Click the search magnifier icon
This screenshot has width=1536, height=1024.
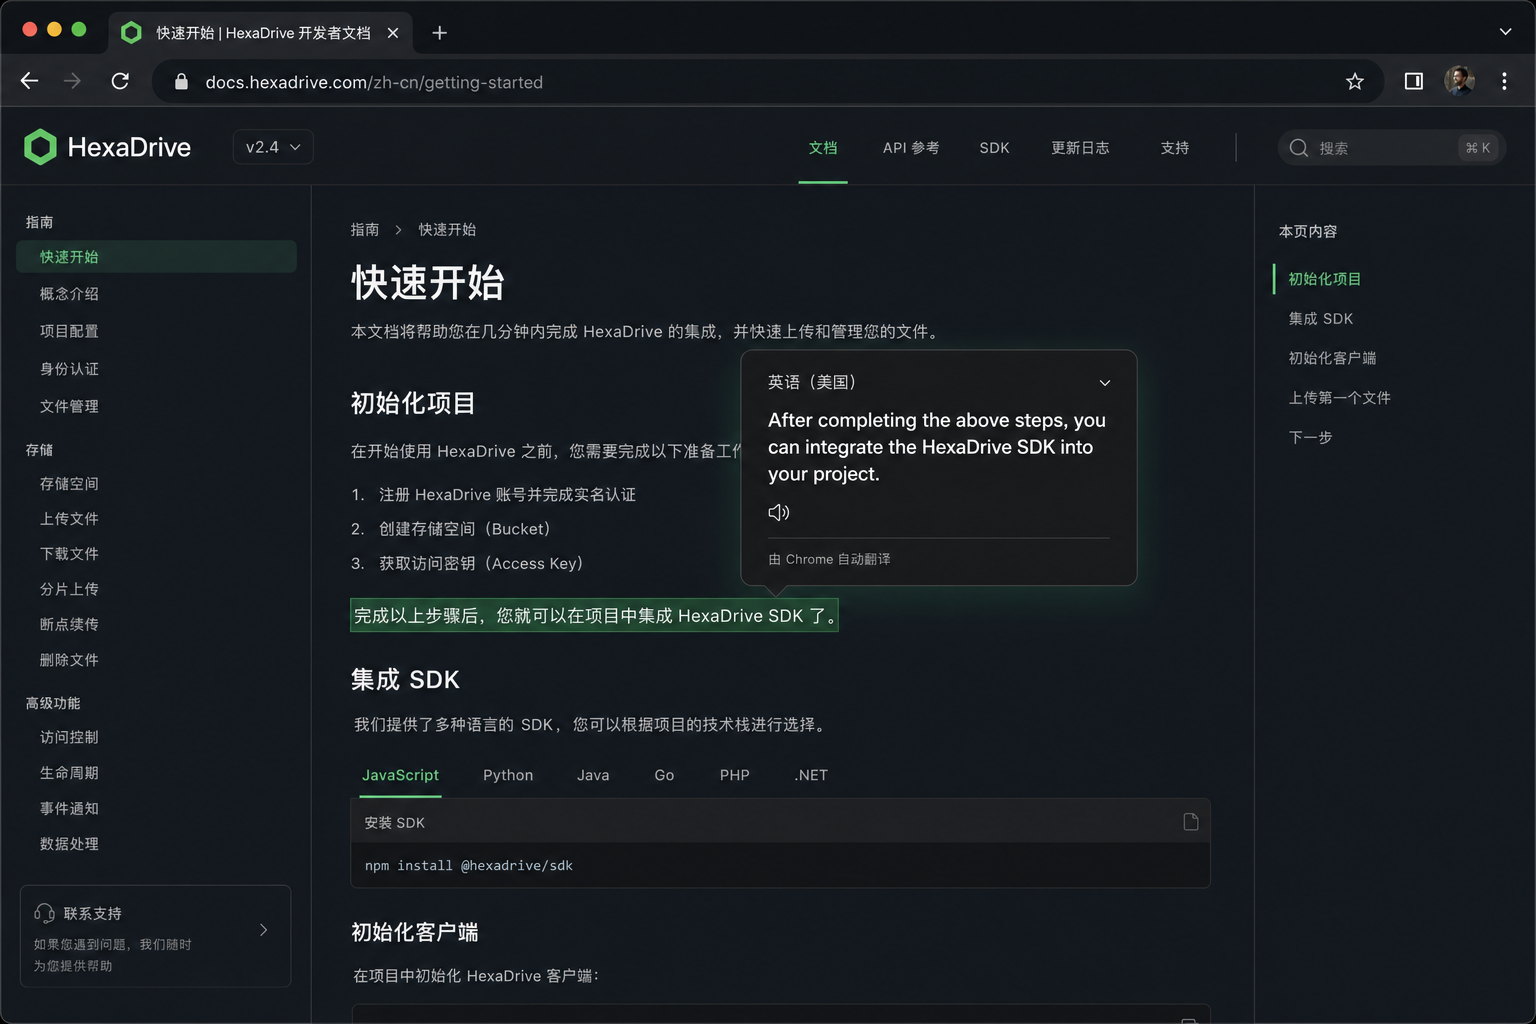pyautogui.click(x=1299, y=148)
